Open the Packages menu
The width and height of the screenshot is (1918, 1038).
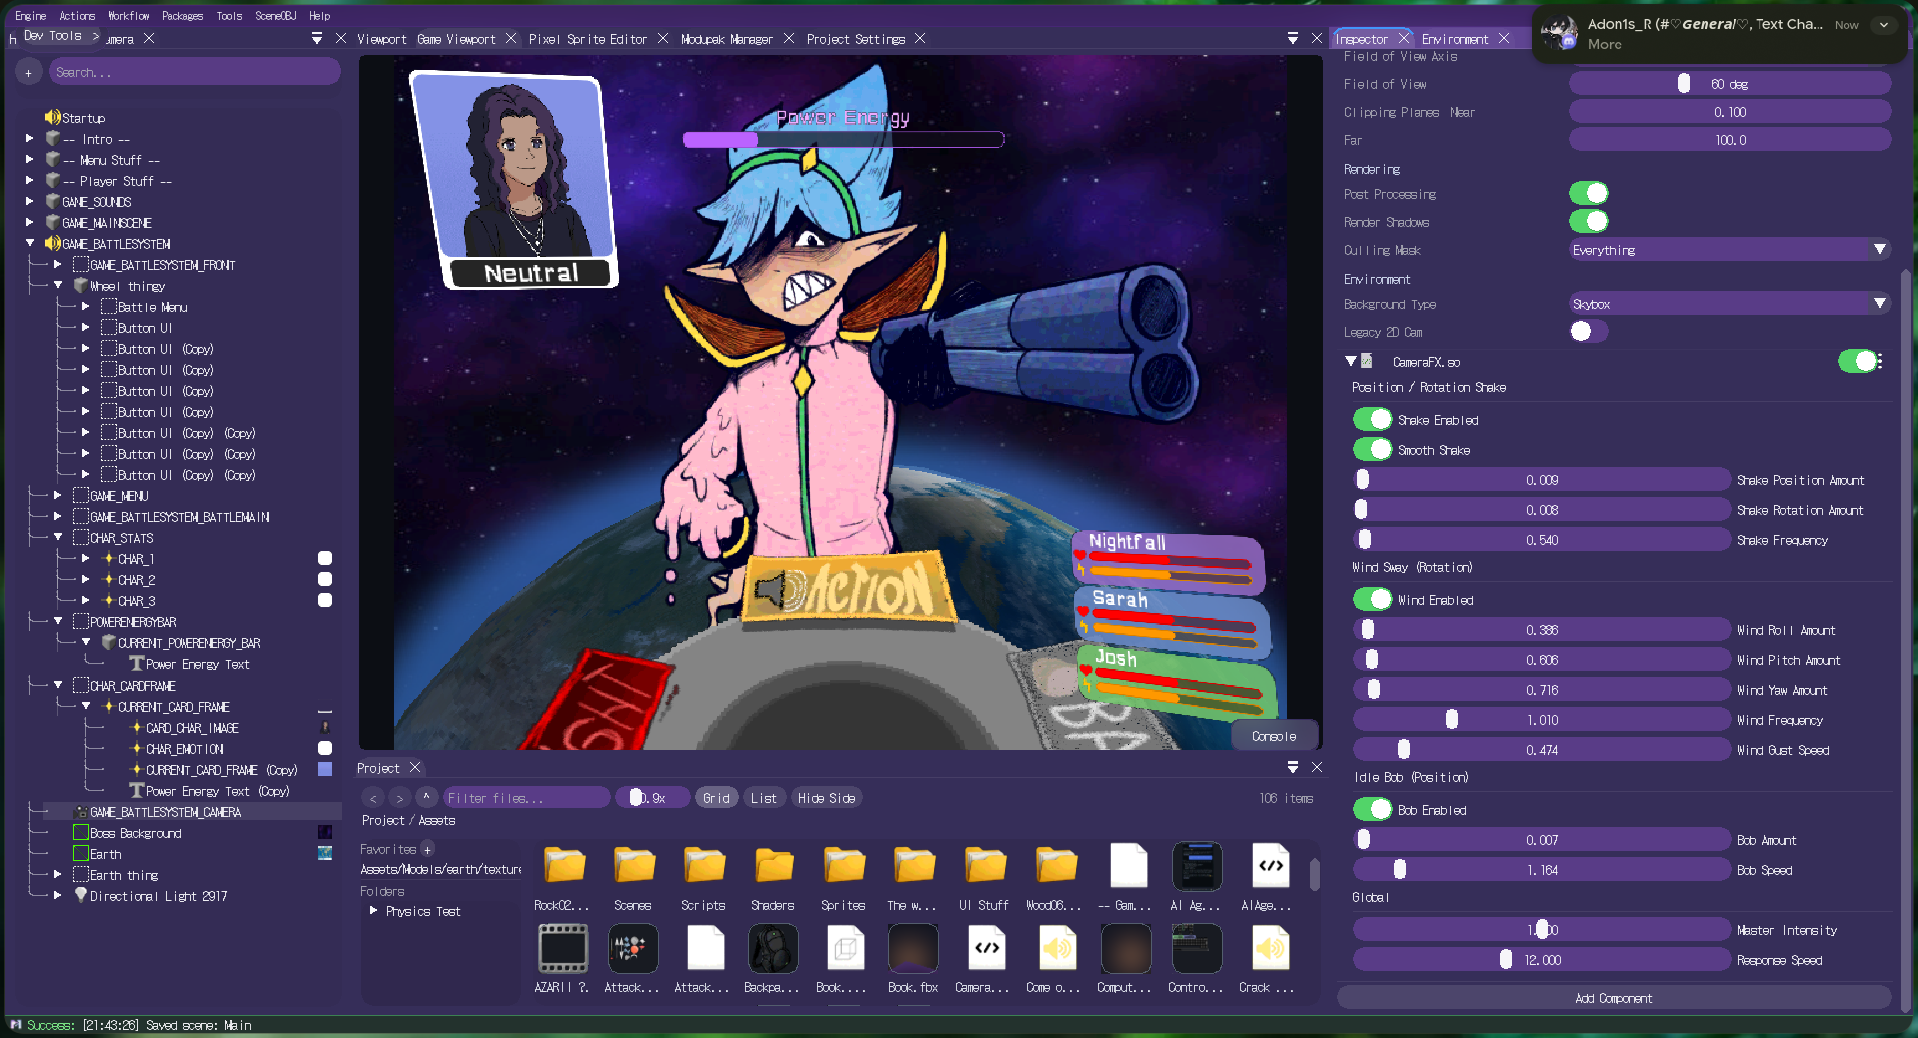click(182, 15)
